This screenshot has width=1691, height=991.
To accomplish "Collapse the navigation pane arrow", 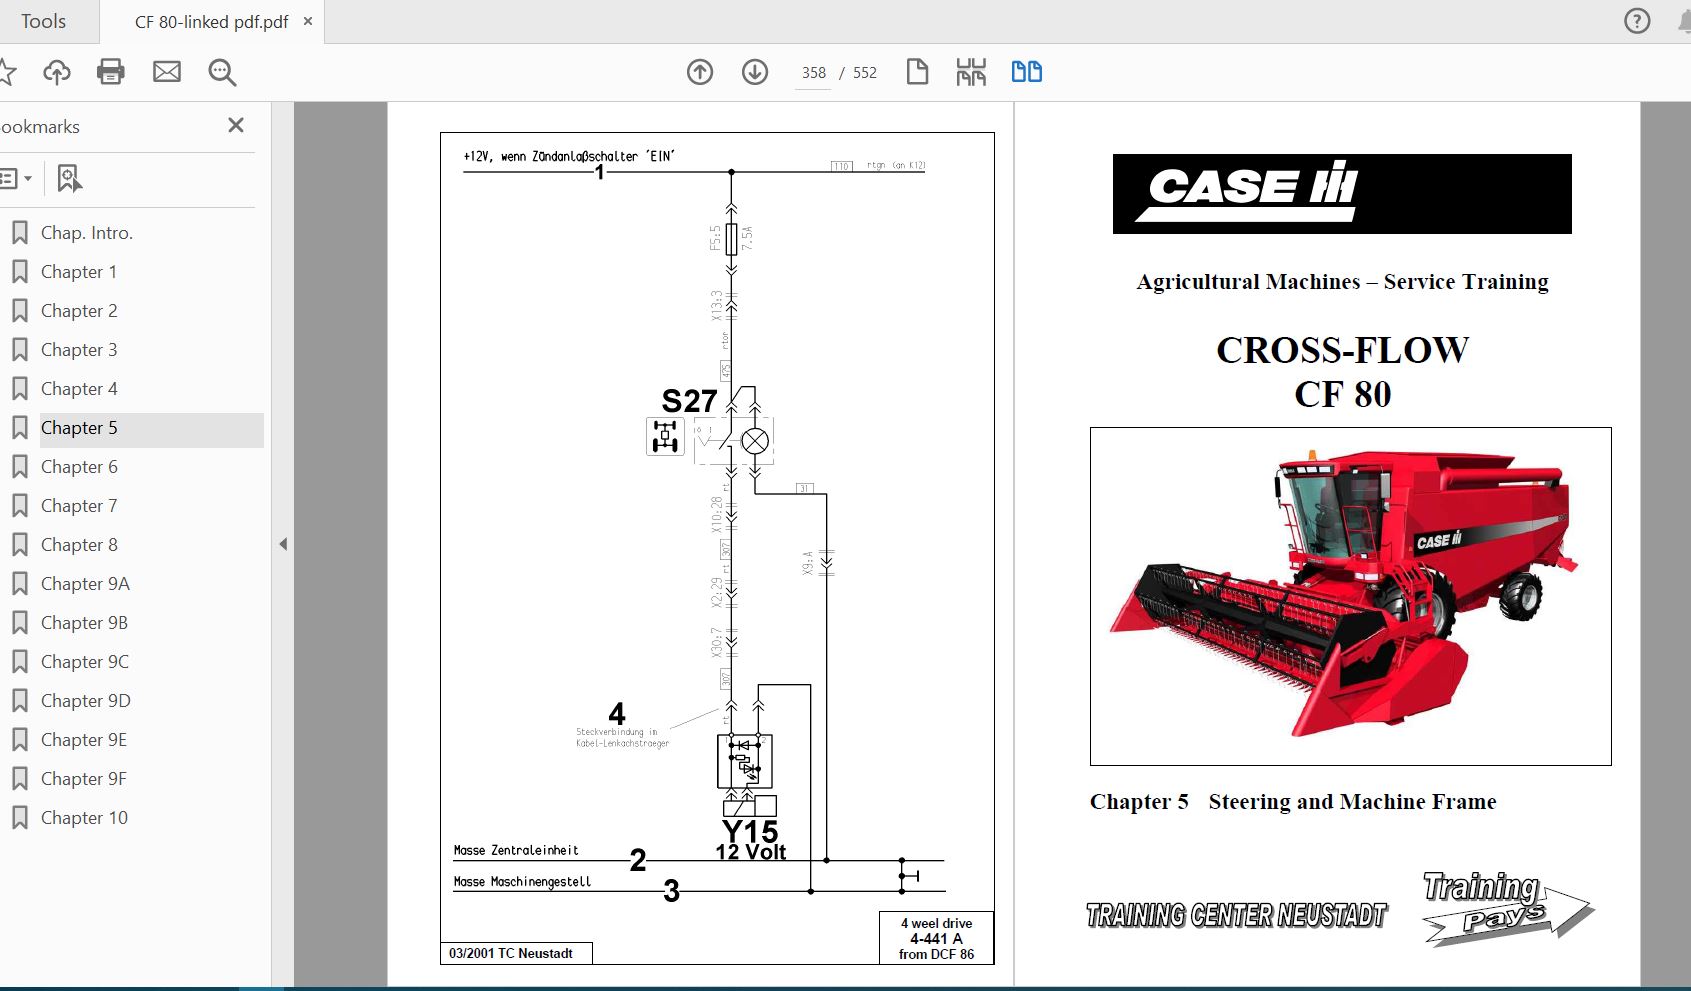I will [283, 544].
